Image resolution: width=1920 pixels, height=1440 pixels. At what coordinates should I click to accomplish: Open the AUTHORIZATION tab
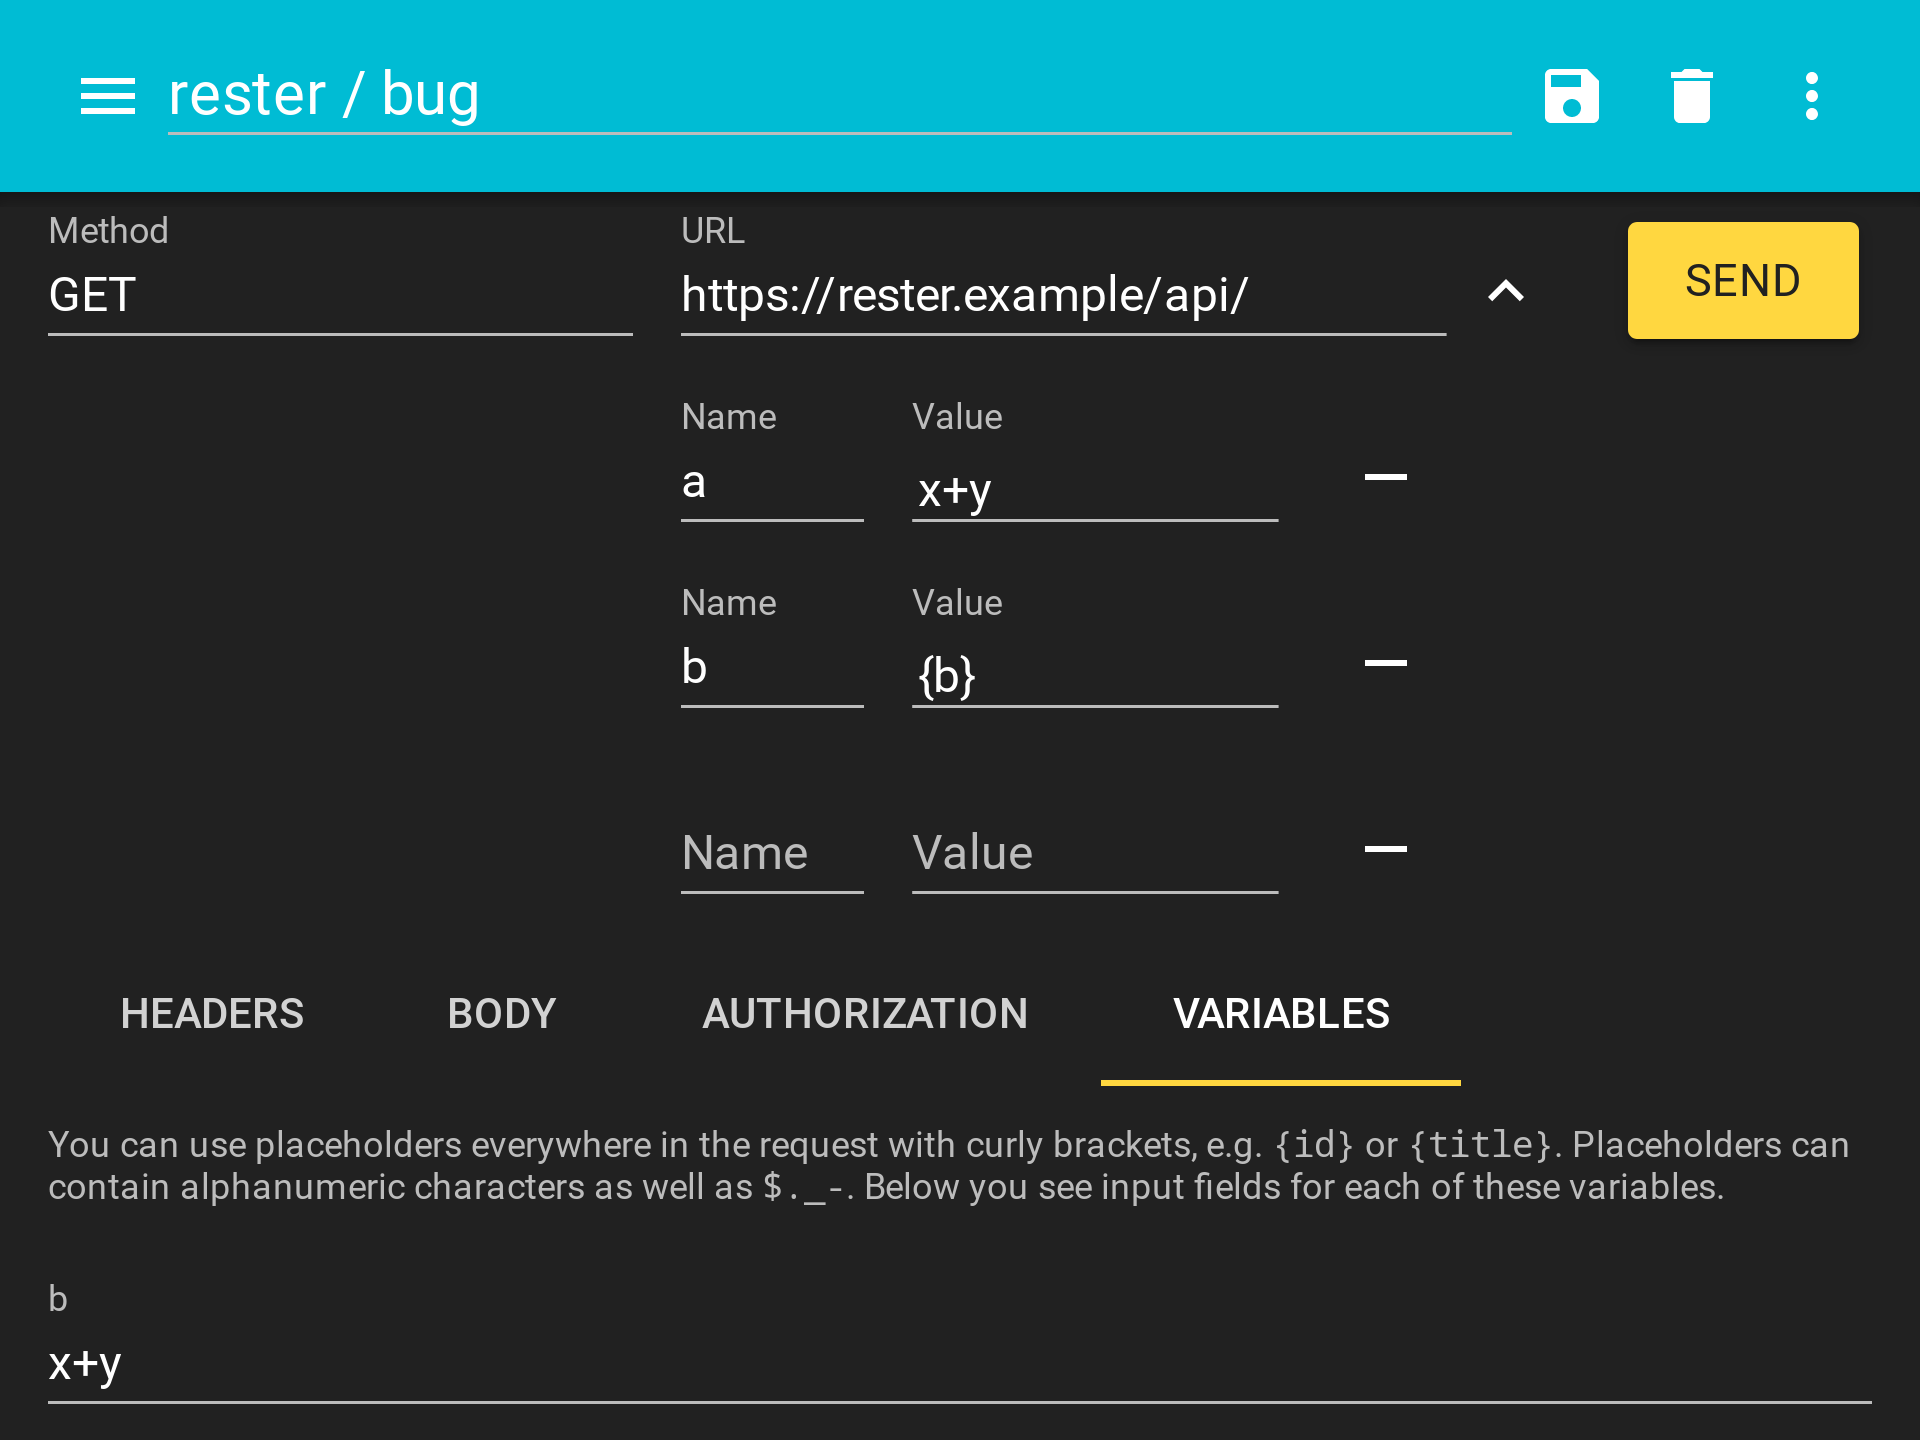pos(865,1014)
